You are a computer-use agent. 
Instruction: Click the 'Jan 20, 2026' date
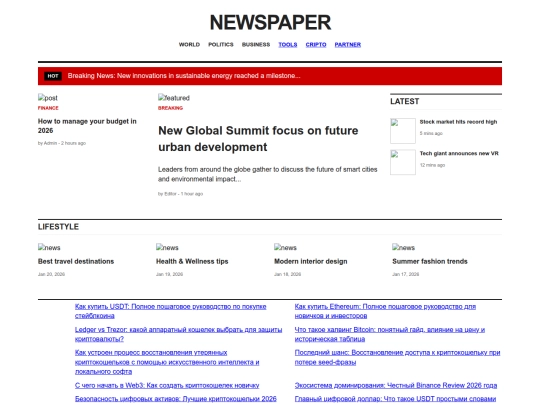(x=51, y=274)
